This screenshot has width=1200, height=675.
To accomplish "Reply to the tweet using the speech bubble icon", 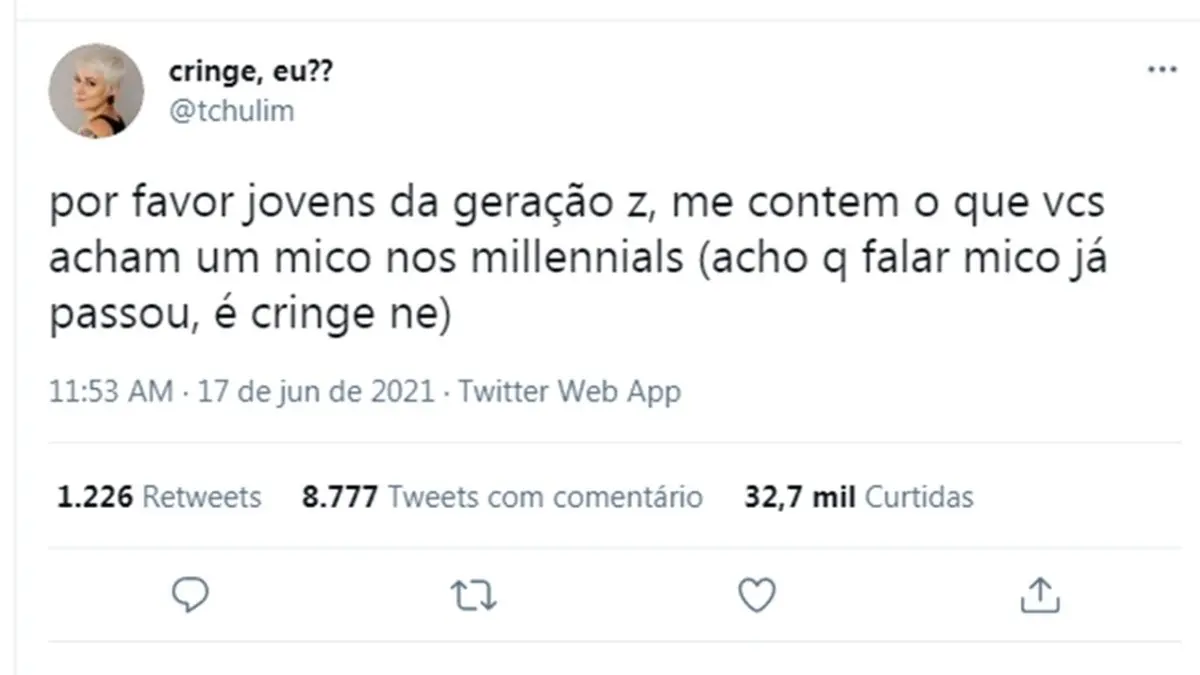I will 190,595.
